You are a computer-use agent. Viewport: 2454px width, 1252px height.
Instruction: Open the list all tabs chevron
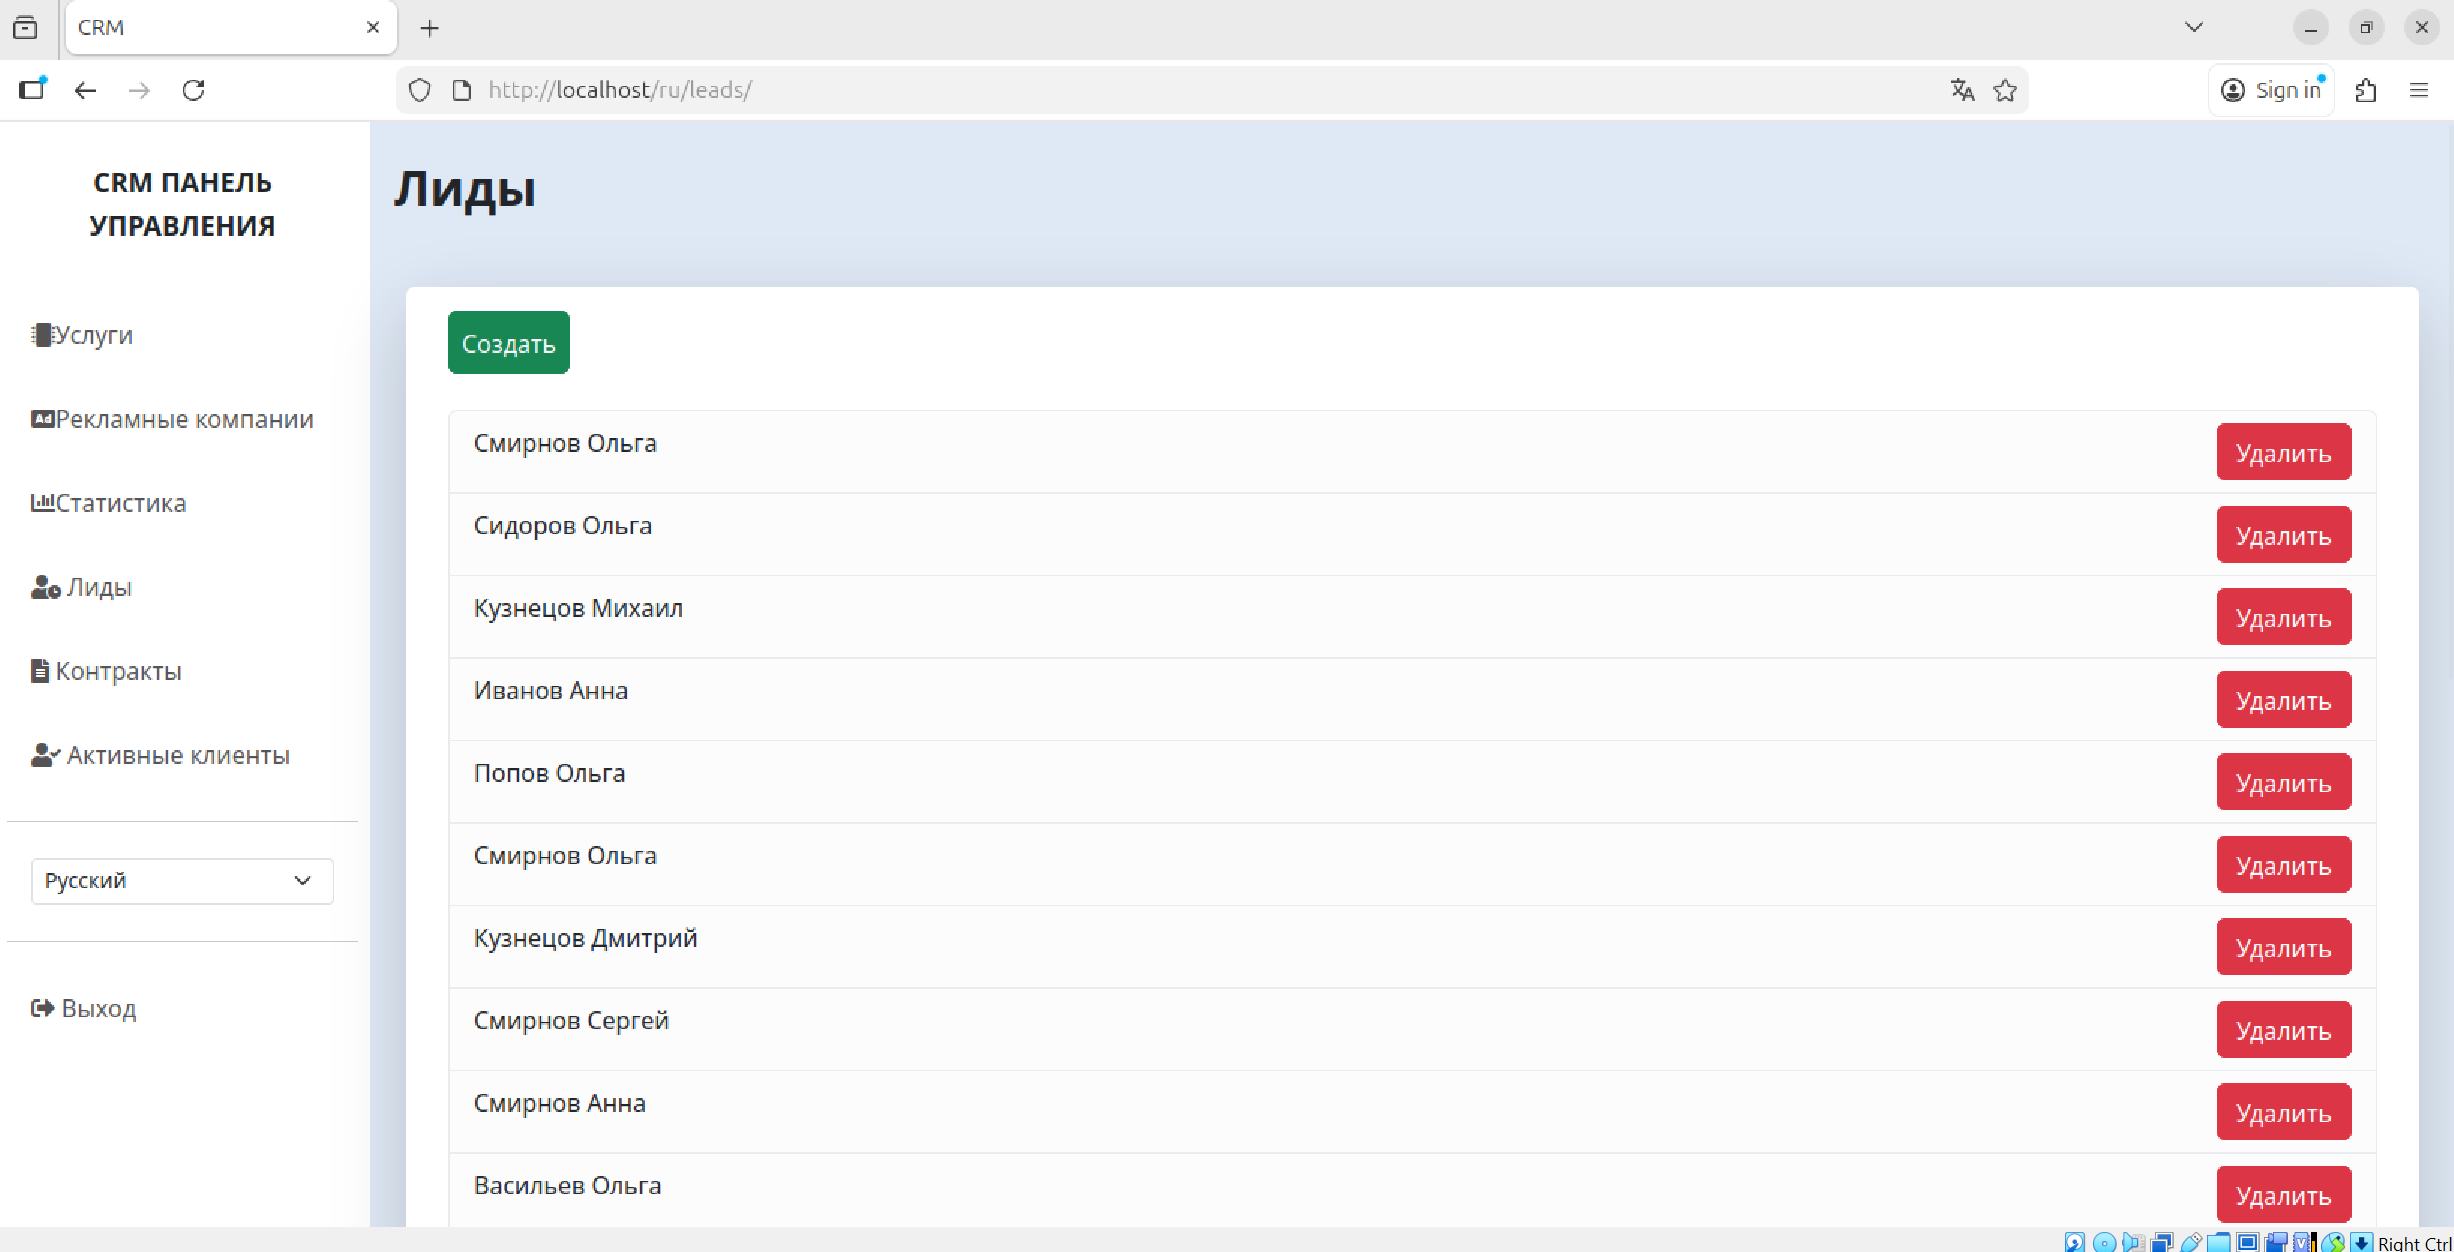pos(2194,28)
